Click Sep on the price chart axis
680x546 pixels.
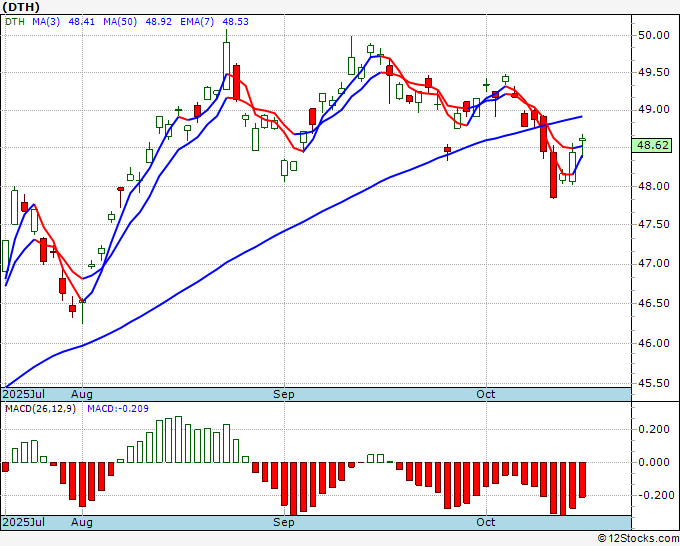tap(284, 394)
